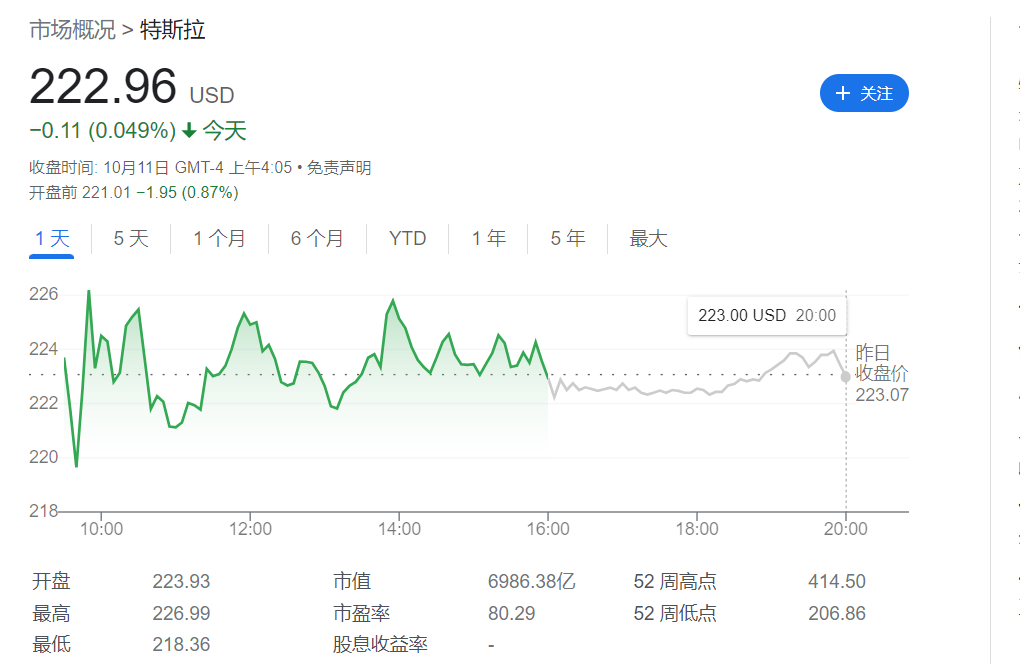Select the 5年 chart tab
Viewport: 1020px width, 664px height.
pyautogui.click(x=567, y=239)
